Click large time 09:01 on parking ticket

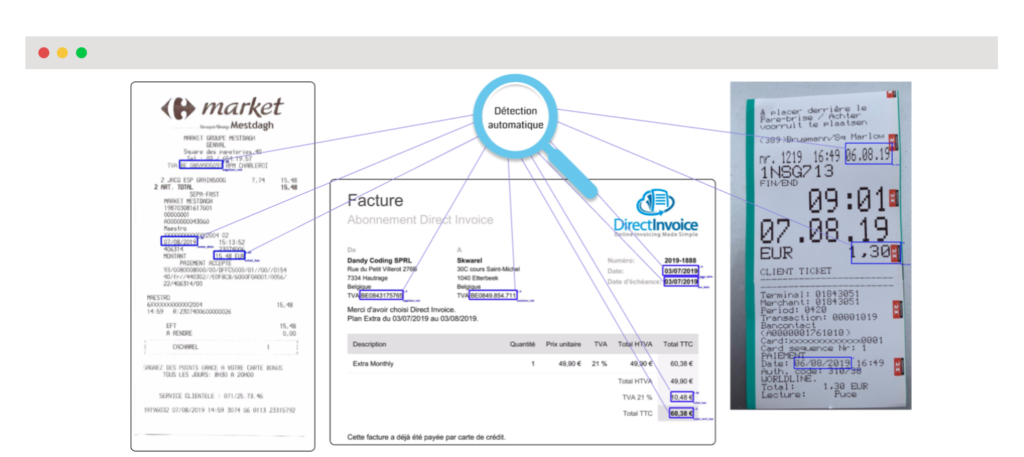tap(846, 201)
